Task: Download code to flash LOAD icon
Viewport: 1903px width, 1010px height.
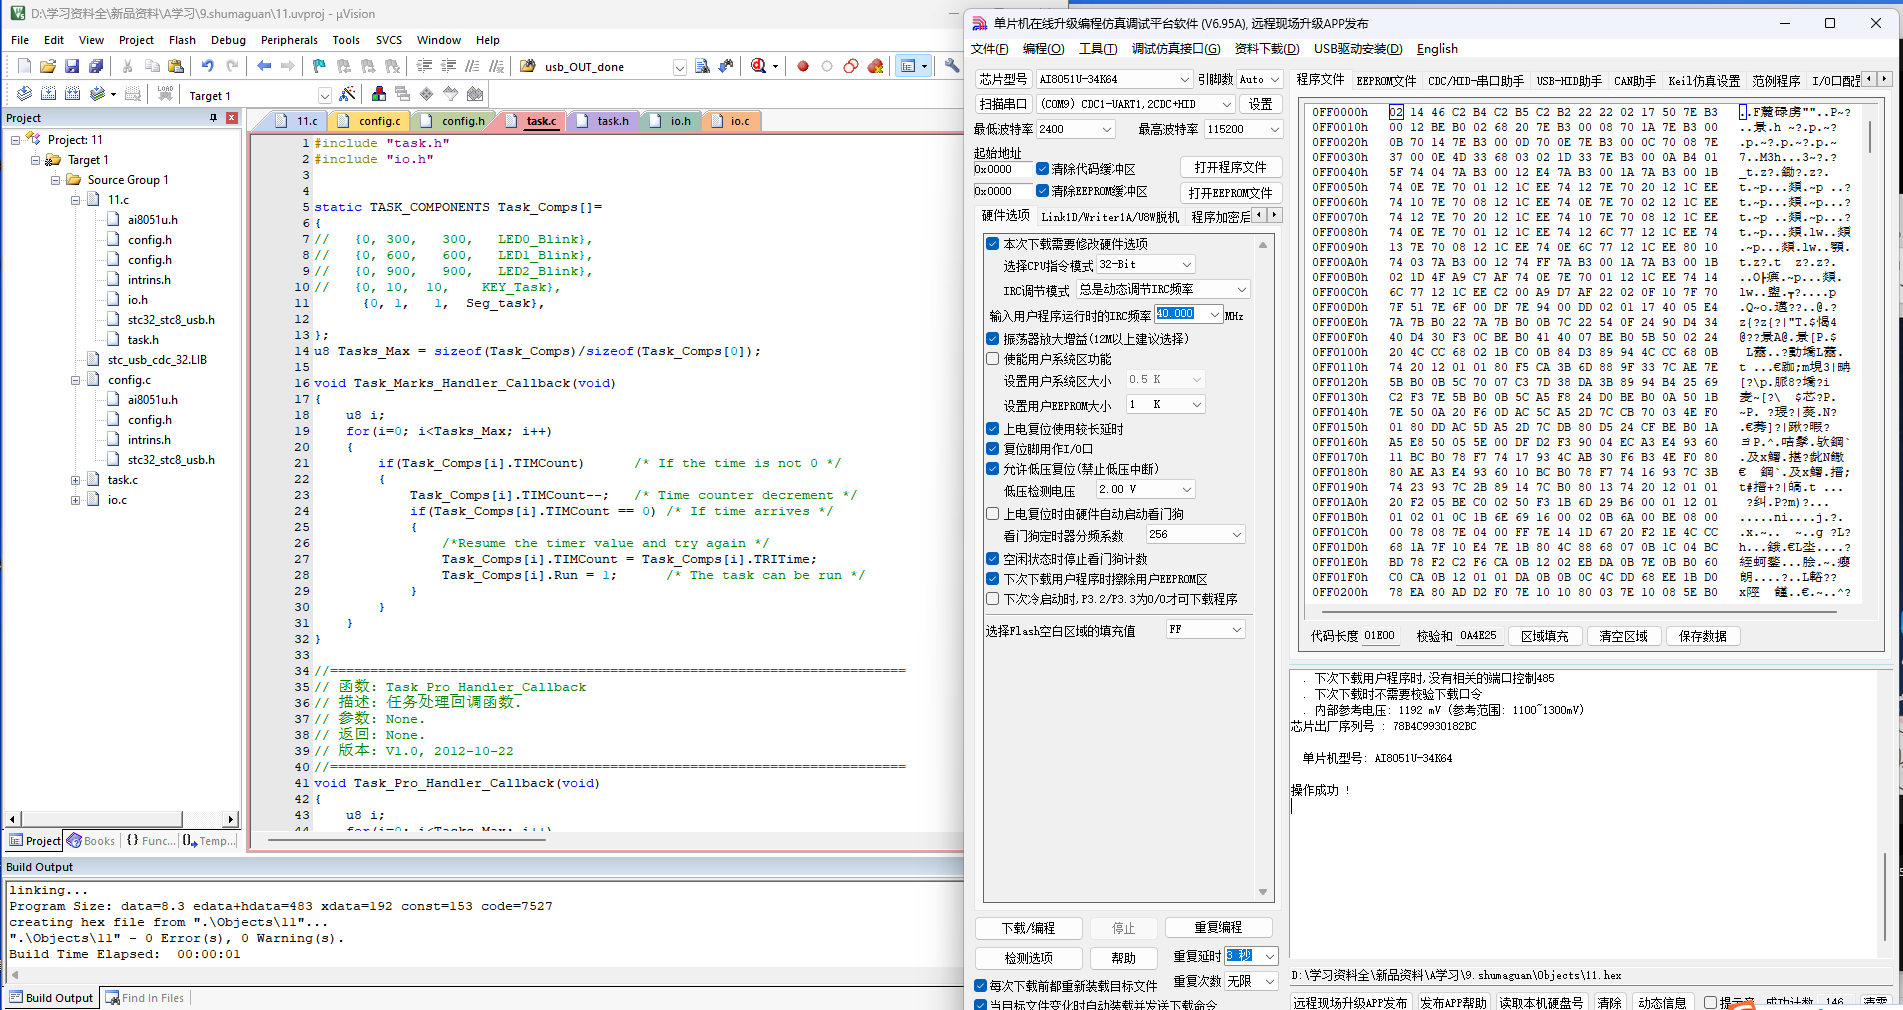Action: pyautogui.click(x=165, y=94)
